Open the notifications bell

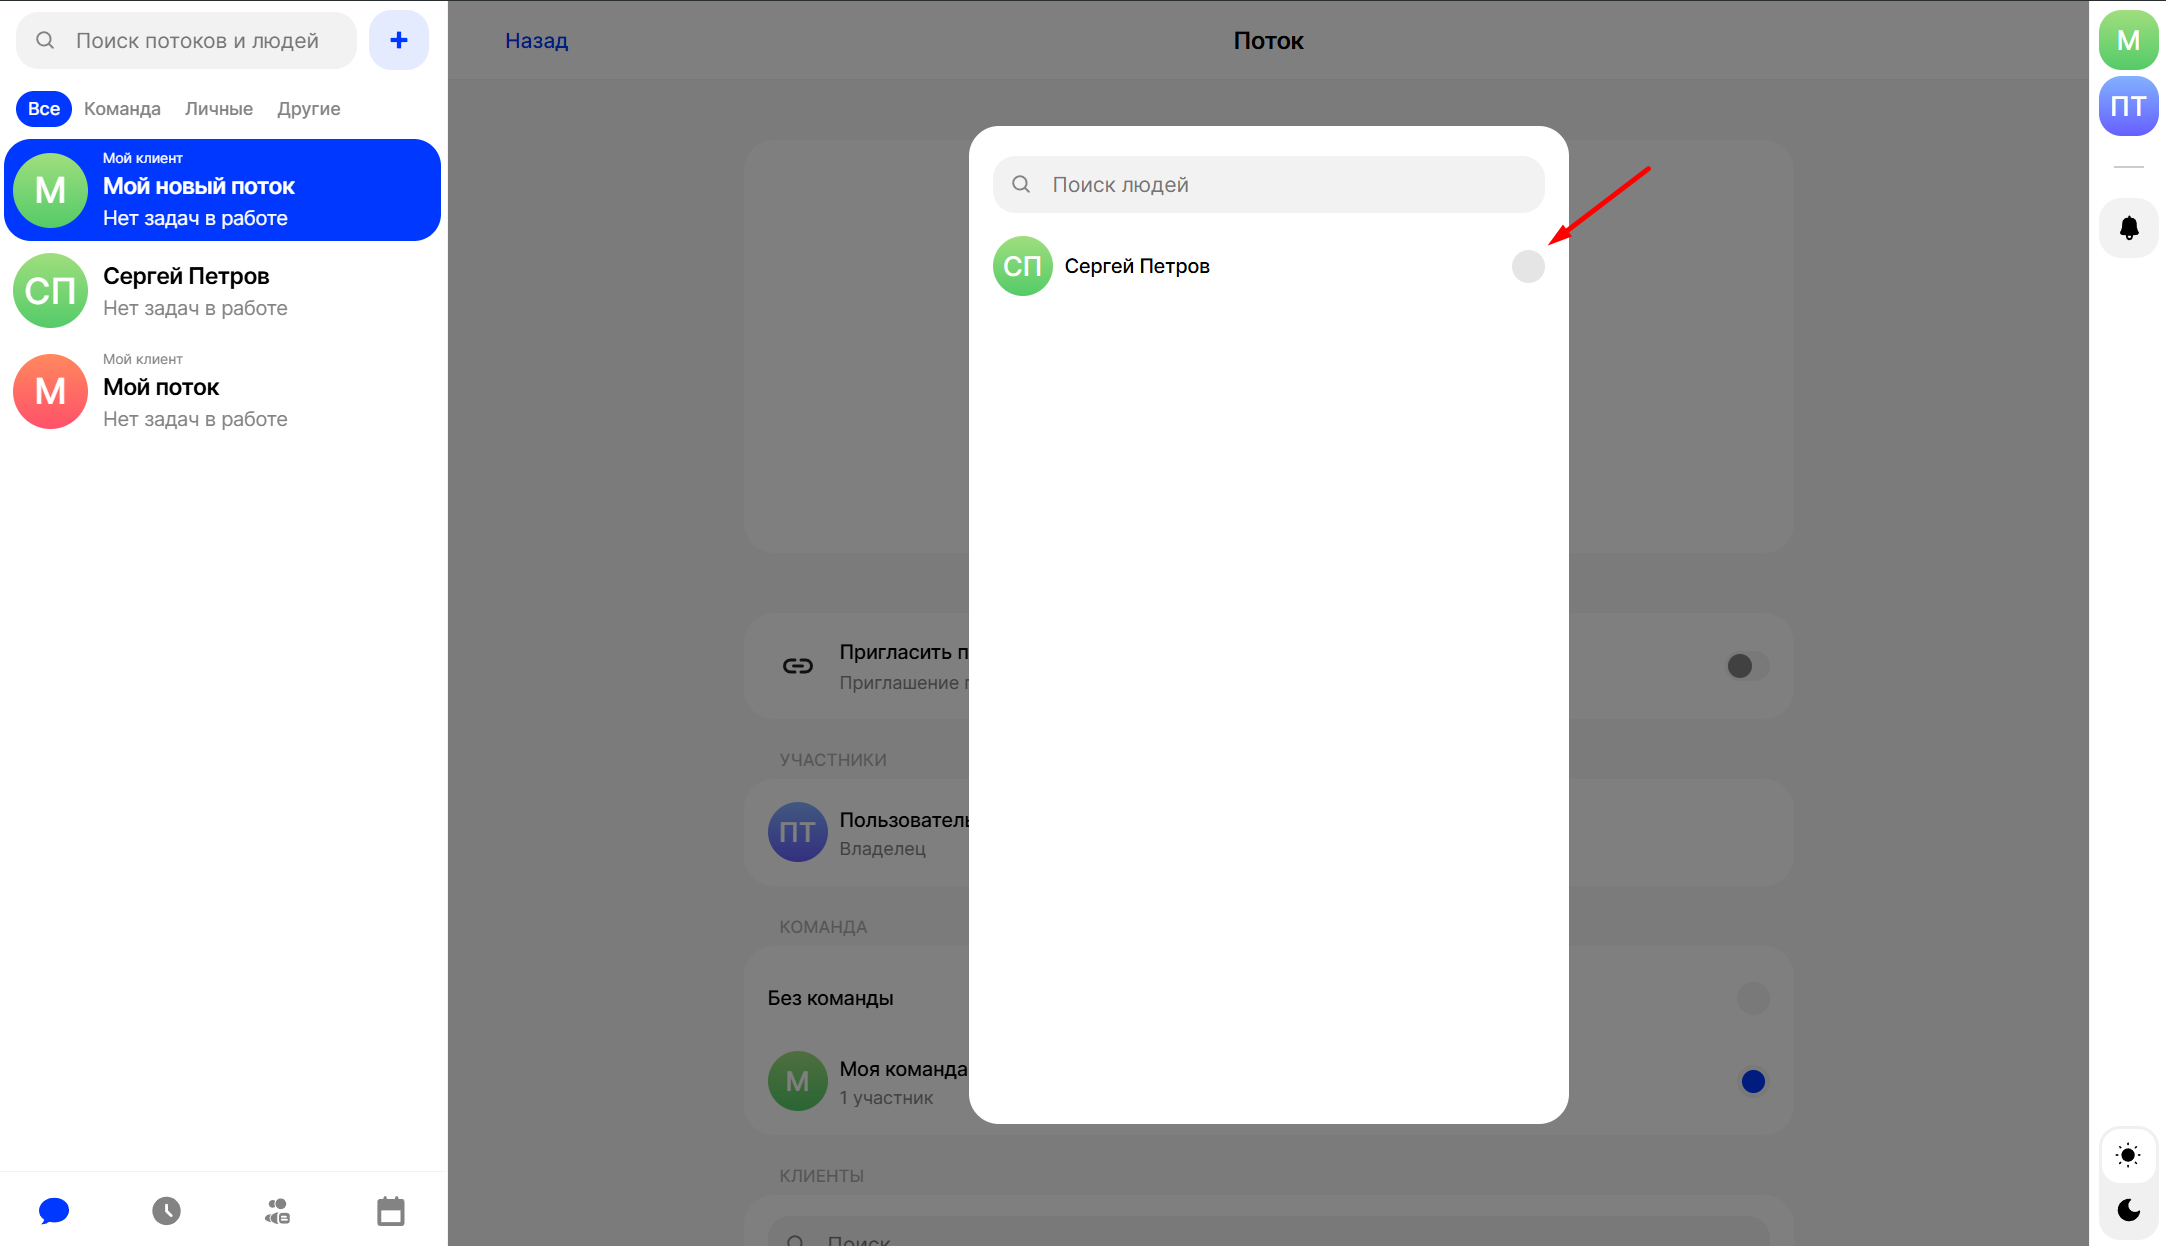pos(2129,228)
